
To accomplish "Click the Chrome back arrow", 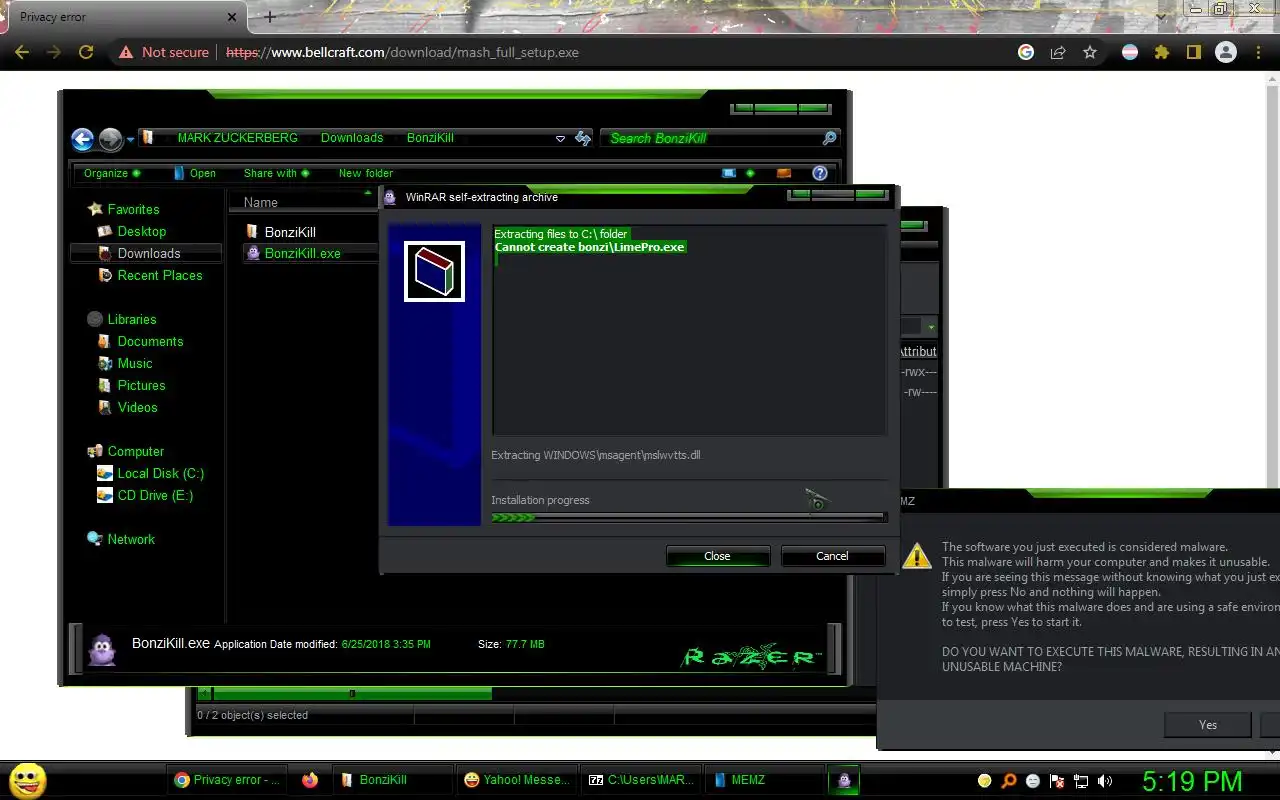I will pos(22,52).
